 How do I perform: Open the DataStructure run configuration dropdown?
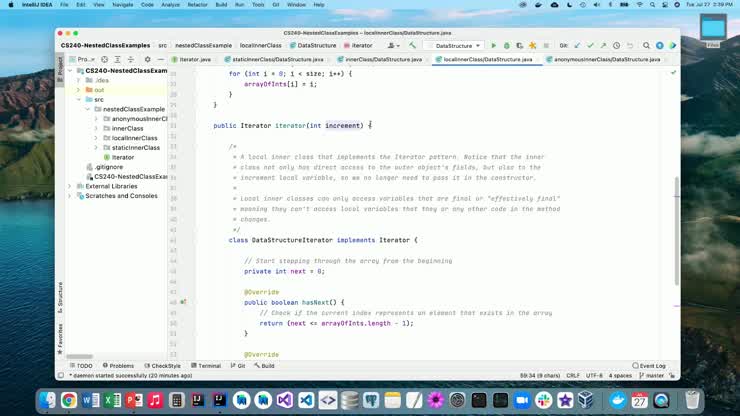[x=454, y=46]
